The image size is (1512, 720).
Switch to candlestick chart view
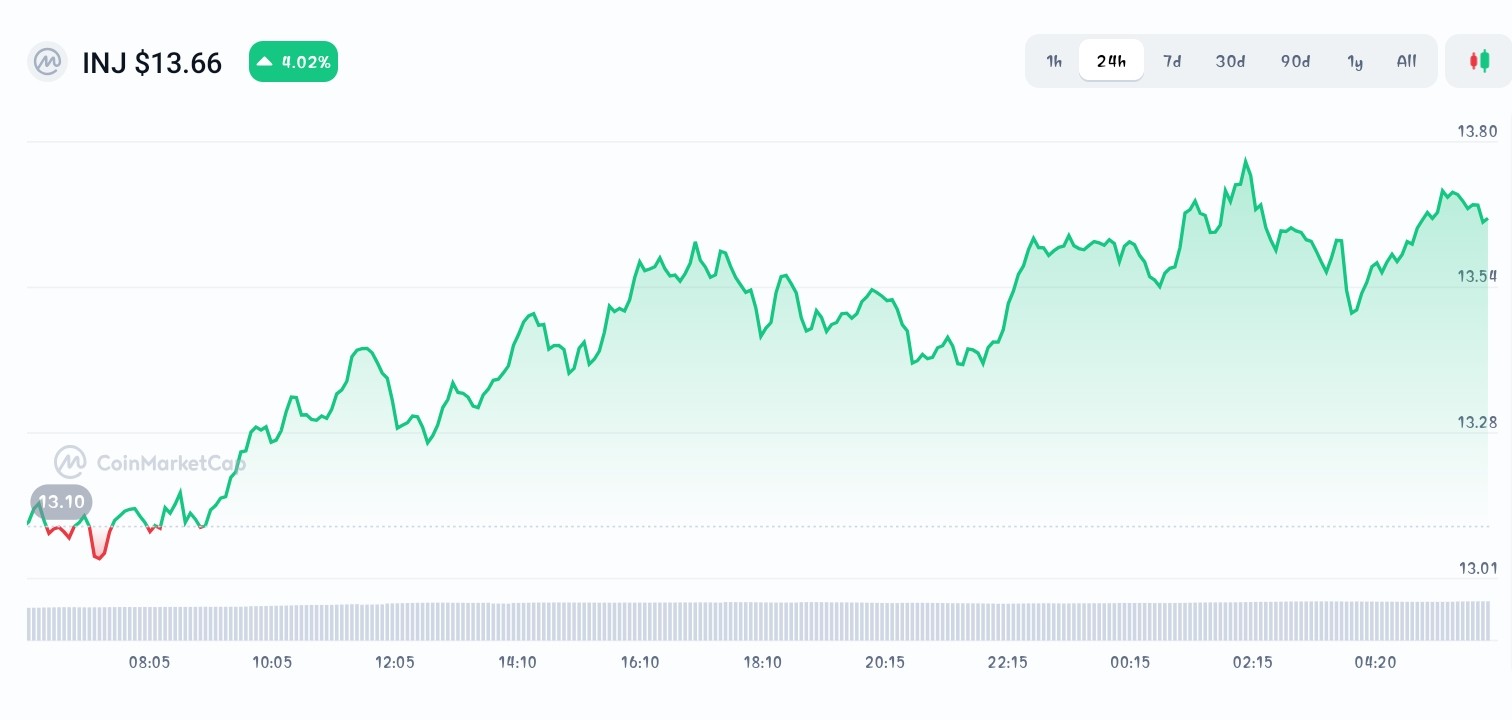(1478, 61)
